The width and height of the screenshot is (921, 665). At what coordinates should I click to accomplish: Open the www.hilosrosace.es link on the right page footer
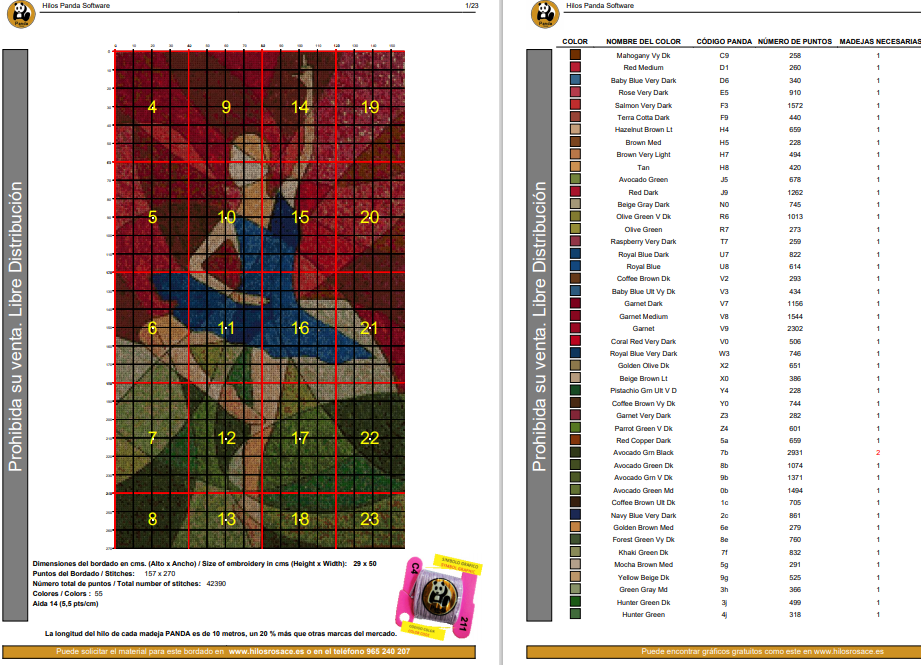[x=848, y=651]
